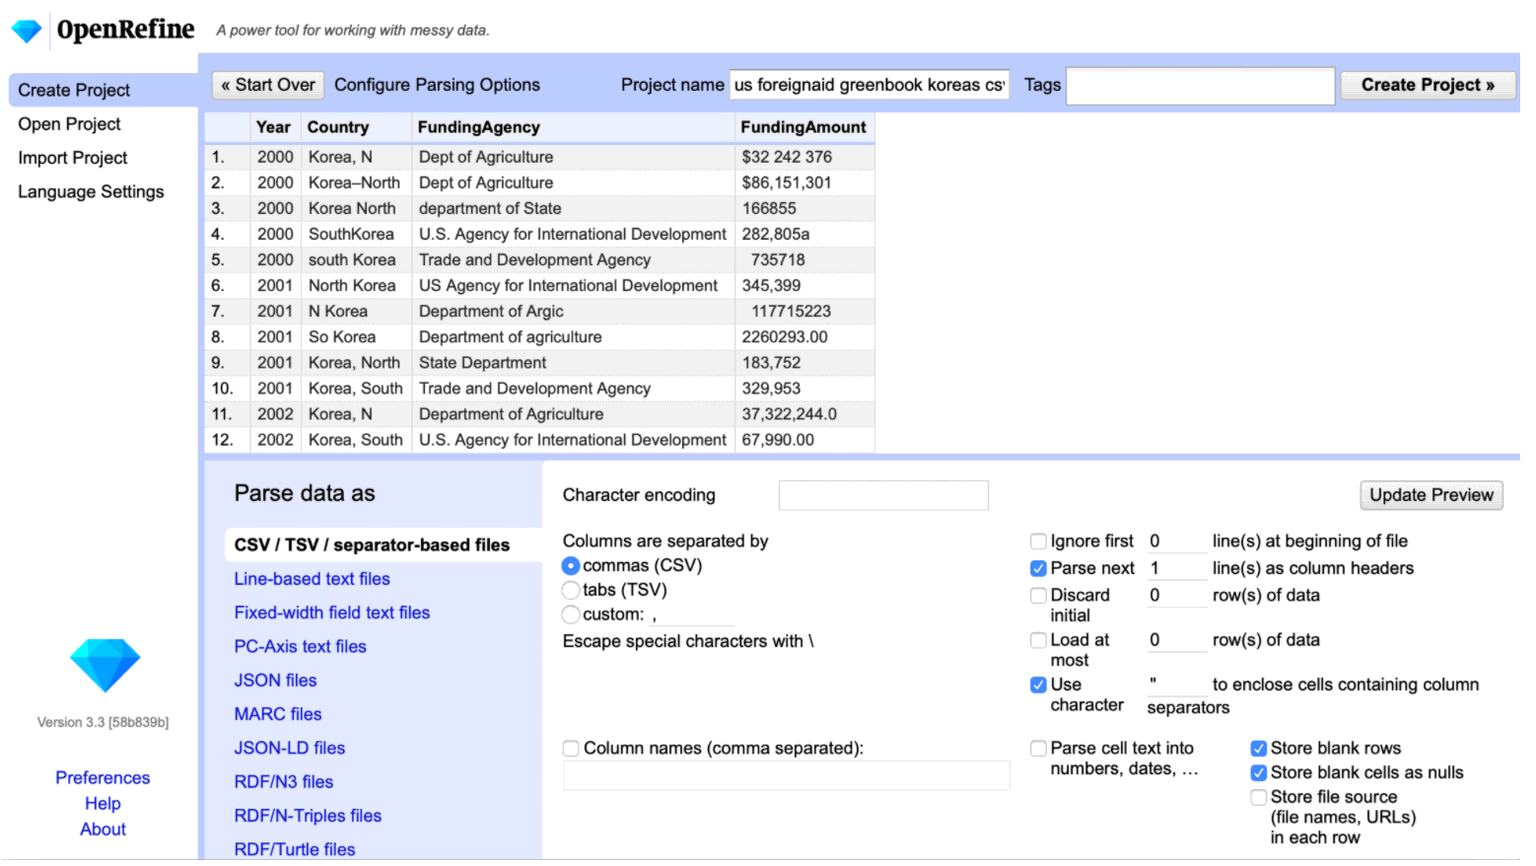The height and width of the screenshot is (866, 1536).
Task: Click the diamond icon above the version number
Action: point(104,663)
